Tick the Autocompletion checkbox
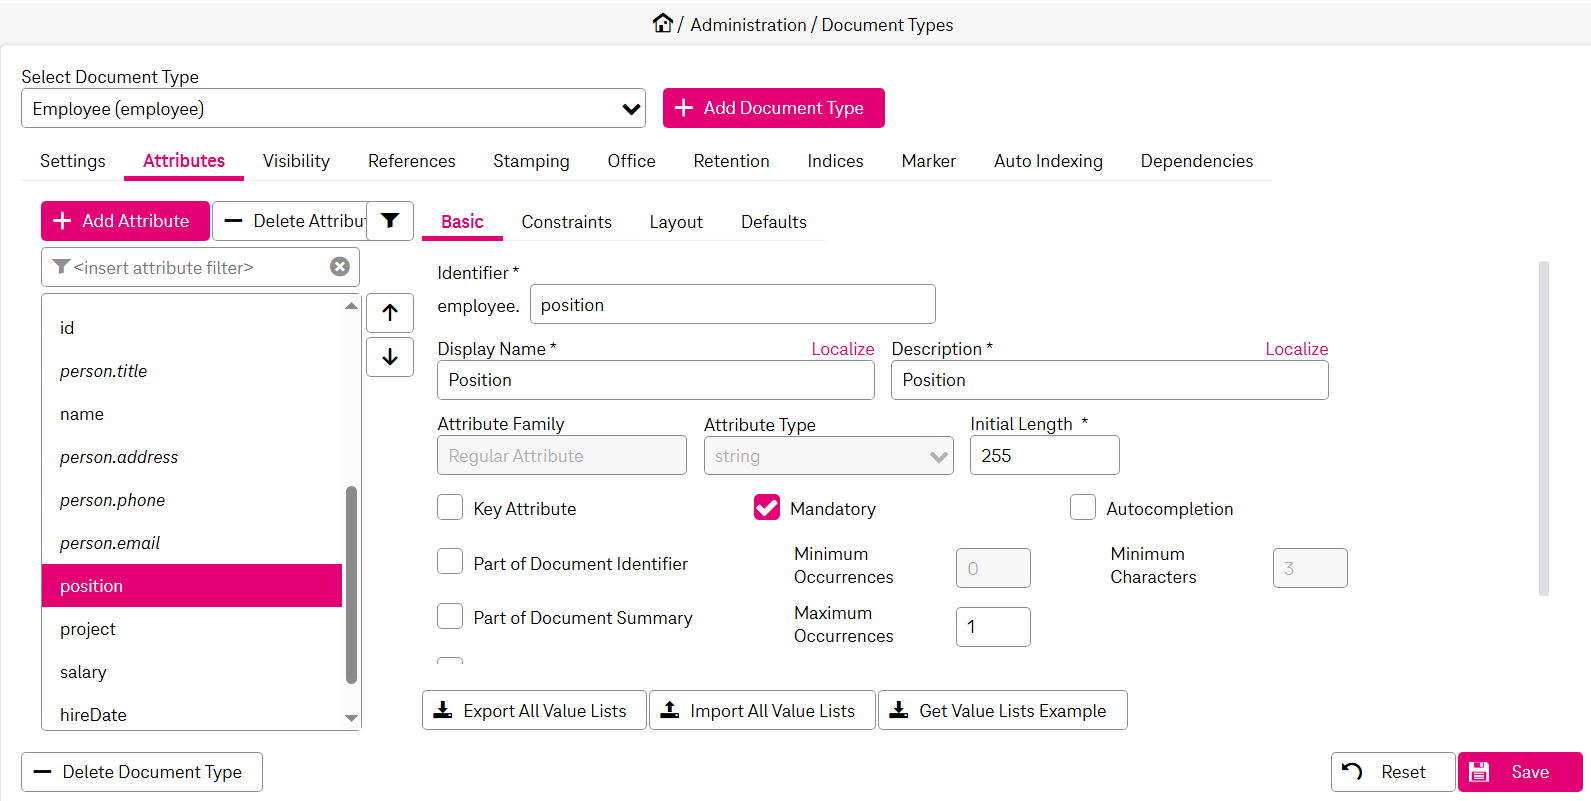The image size is (1591, 801). (1083, 508)
